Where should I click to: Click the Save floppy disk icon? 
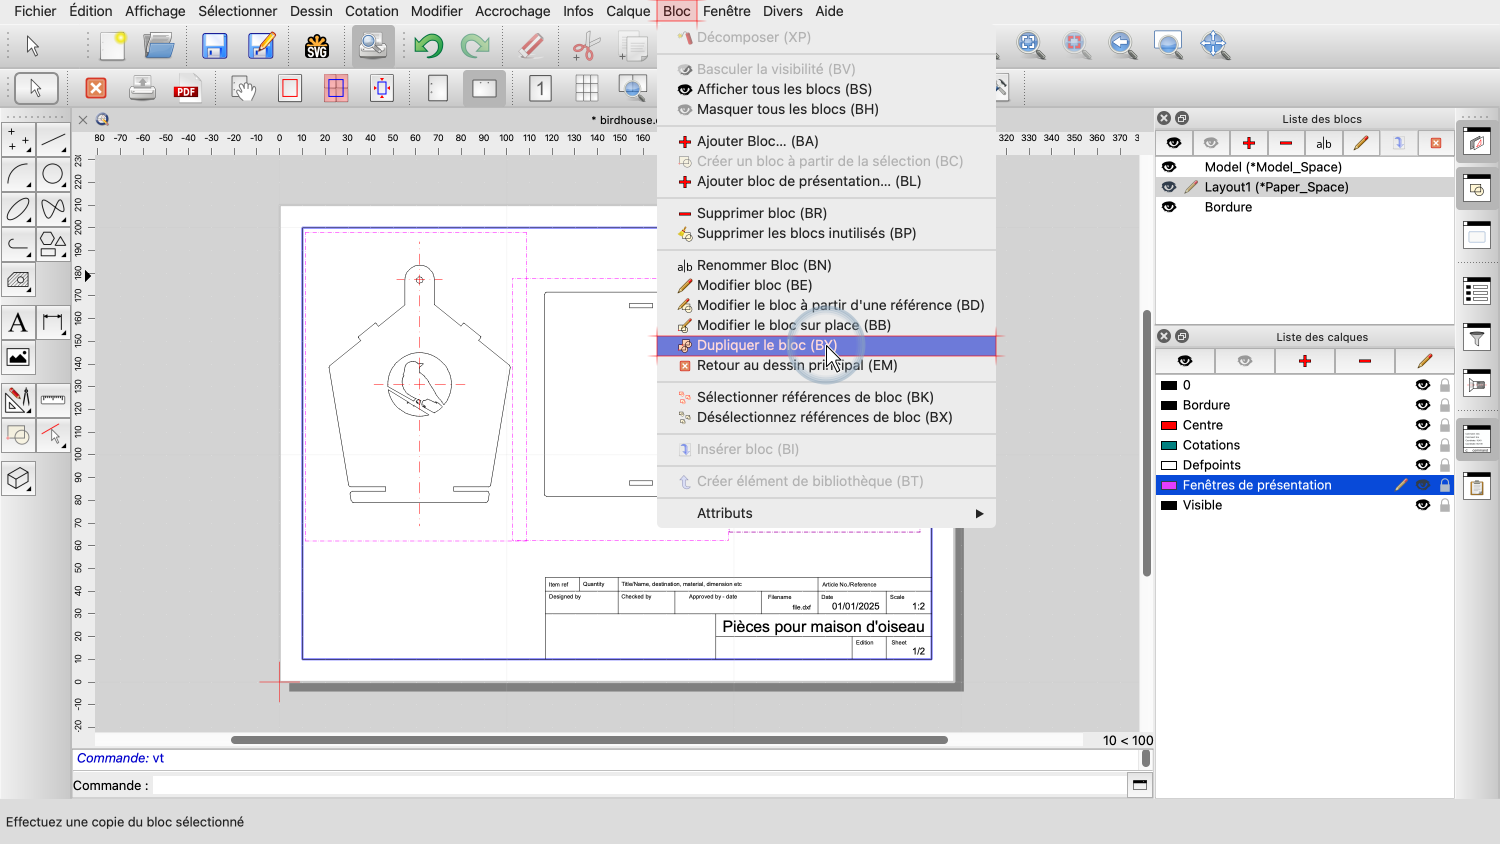click(214, 46)
